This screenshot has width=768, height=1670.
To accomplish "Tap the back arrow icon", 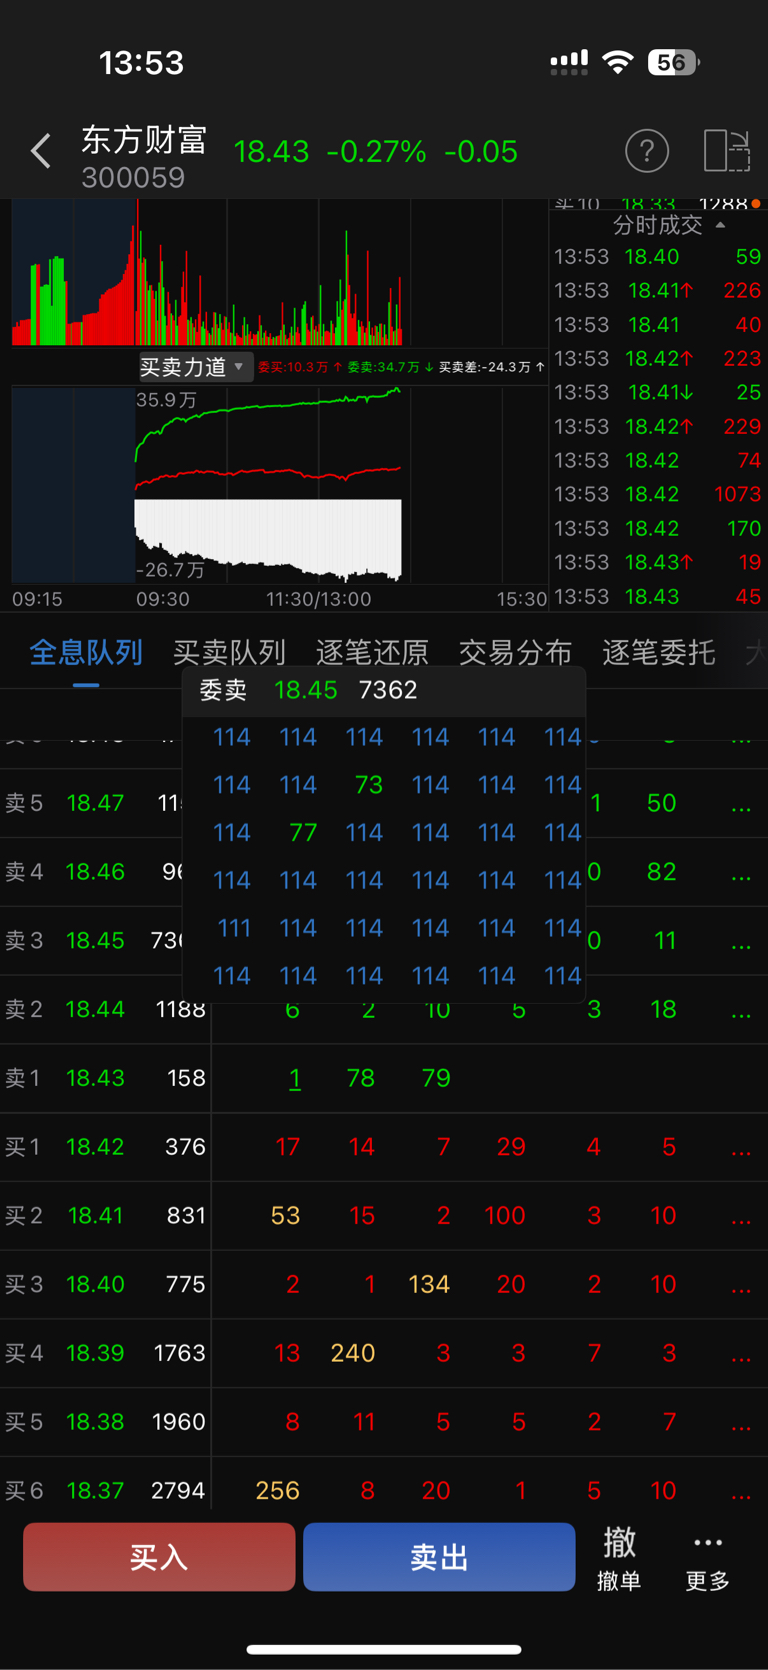I will coord(40,151).
